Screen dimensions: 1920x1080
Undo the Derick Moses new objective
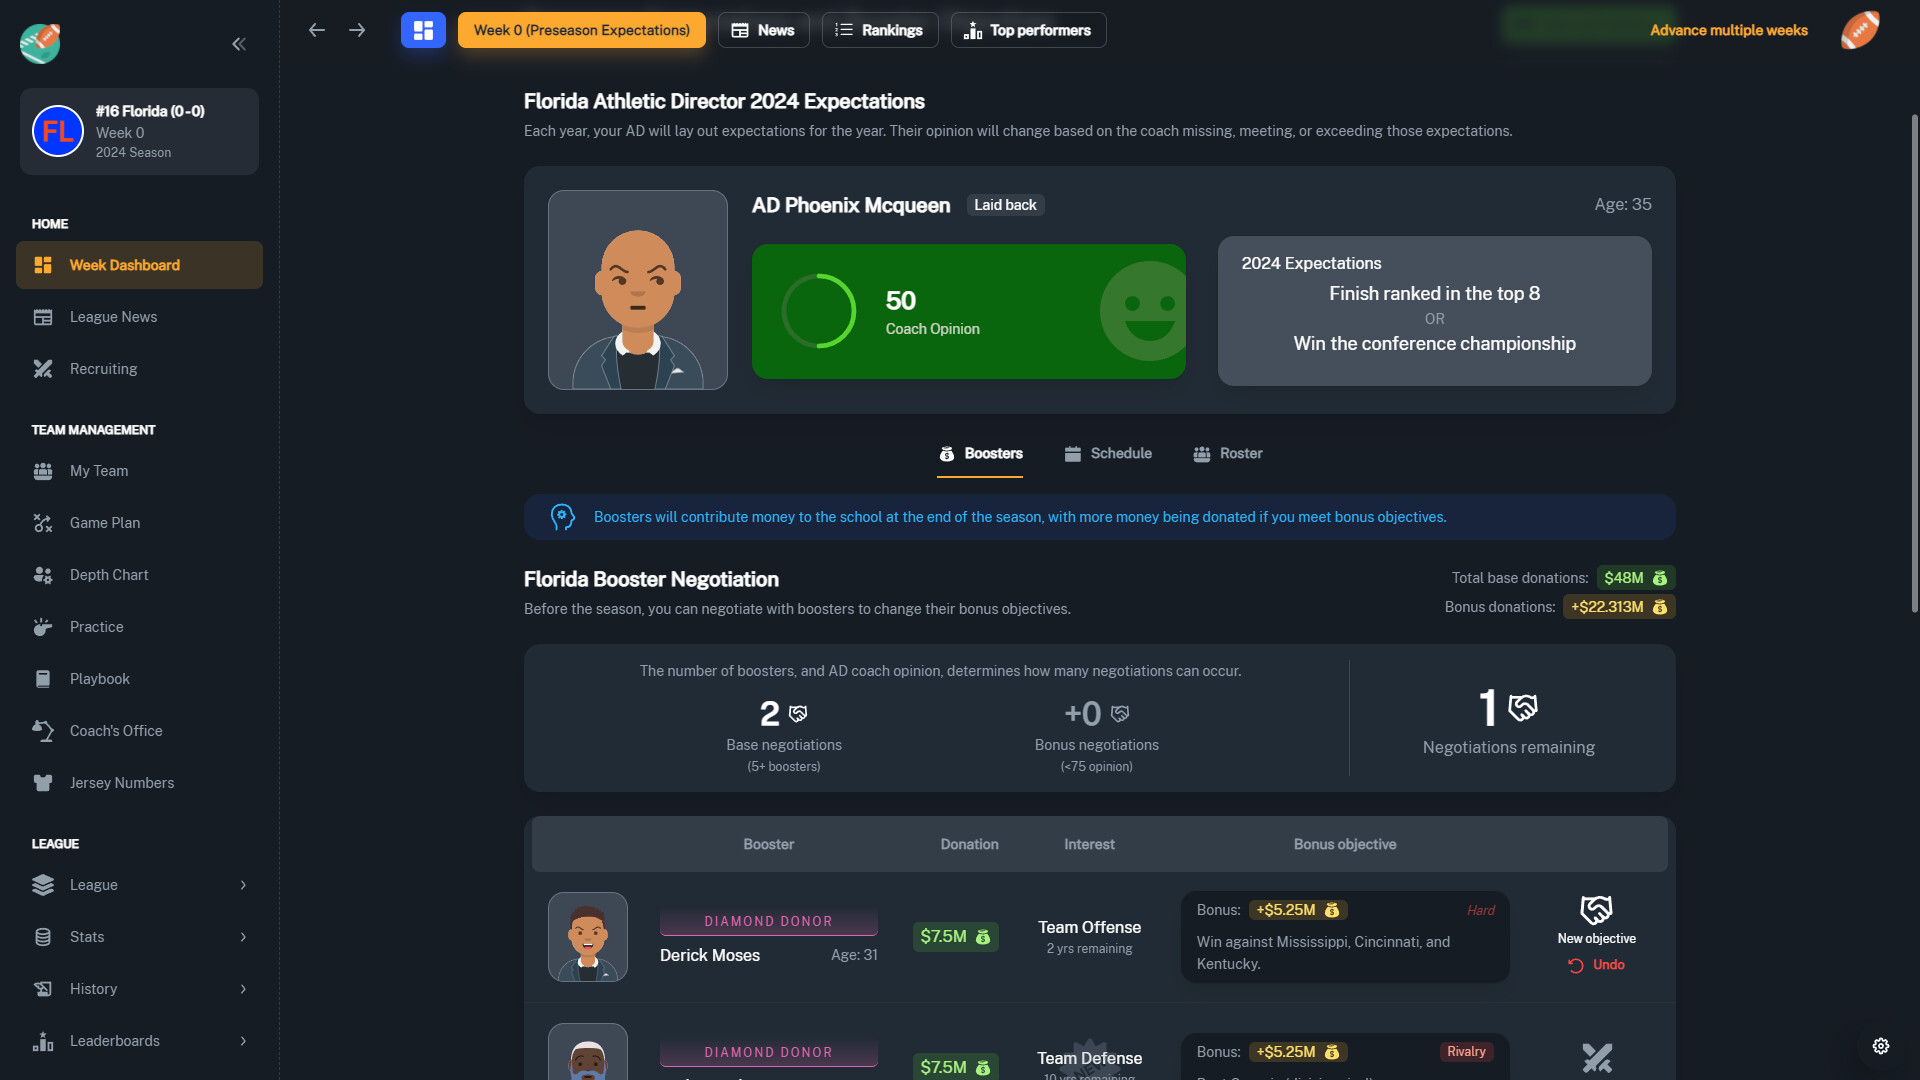[1596, 965]
